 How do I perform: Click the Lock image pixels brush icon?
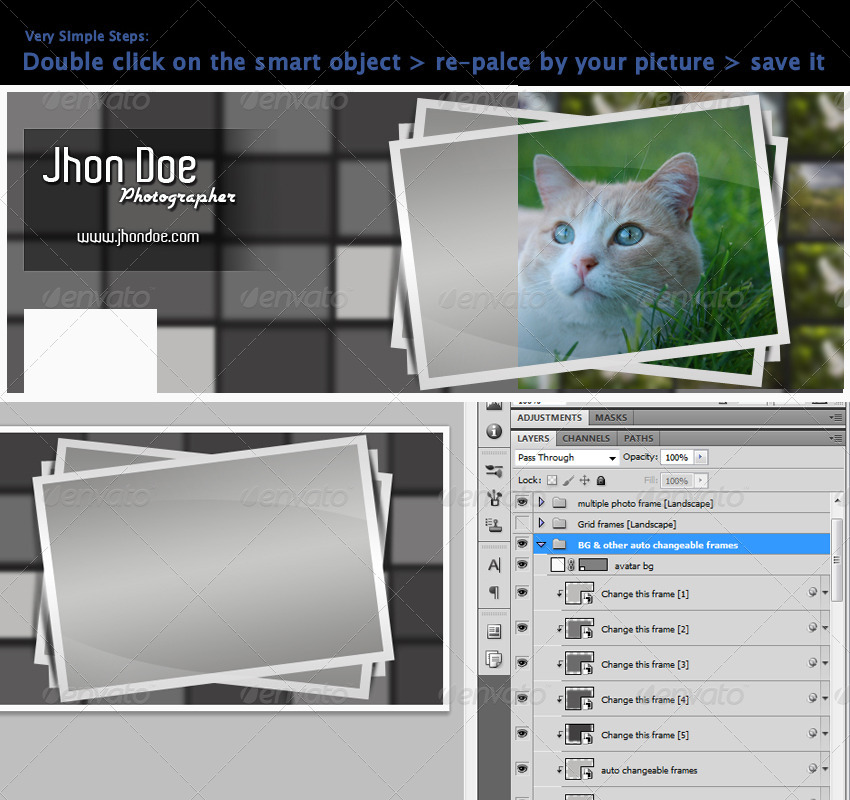point(568,480)
